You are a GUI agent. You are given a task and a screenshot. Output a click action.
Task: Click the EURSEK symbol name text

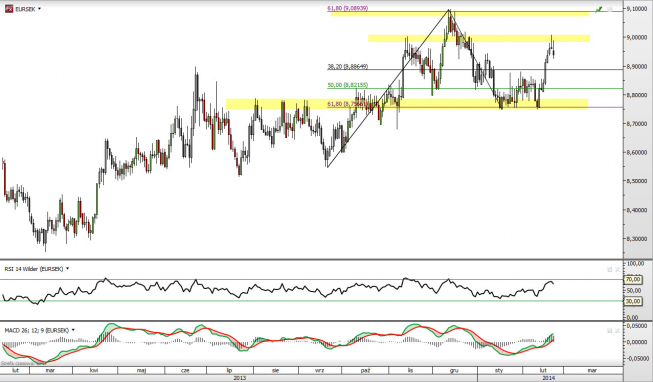(25, 9)
